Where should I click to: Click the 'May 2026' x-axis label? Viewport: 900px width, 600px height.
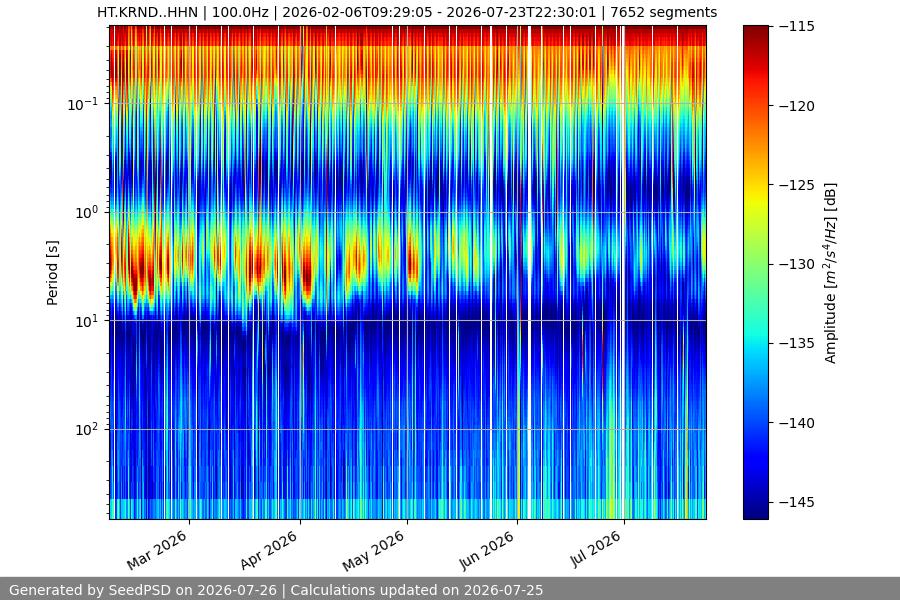pyautogui.click(x=374, y=550)
